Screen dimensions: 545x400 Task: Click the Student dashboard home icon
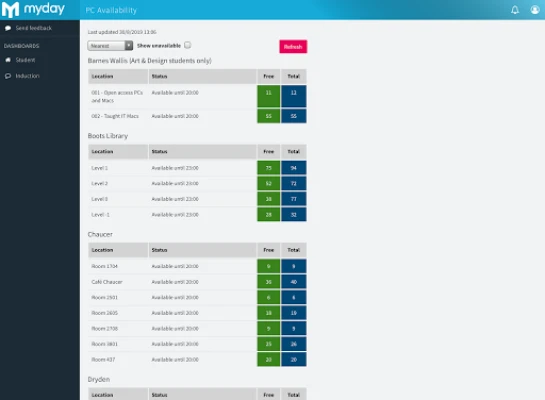(8, 60)
